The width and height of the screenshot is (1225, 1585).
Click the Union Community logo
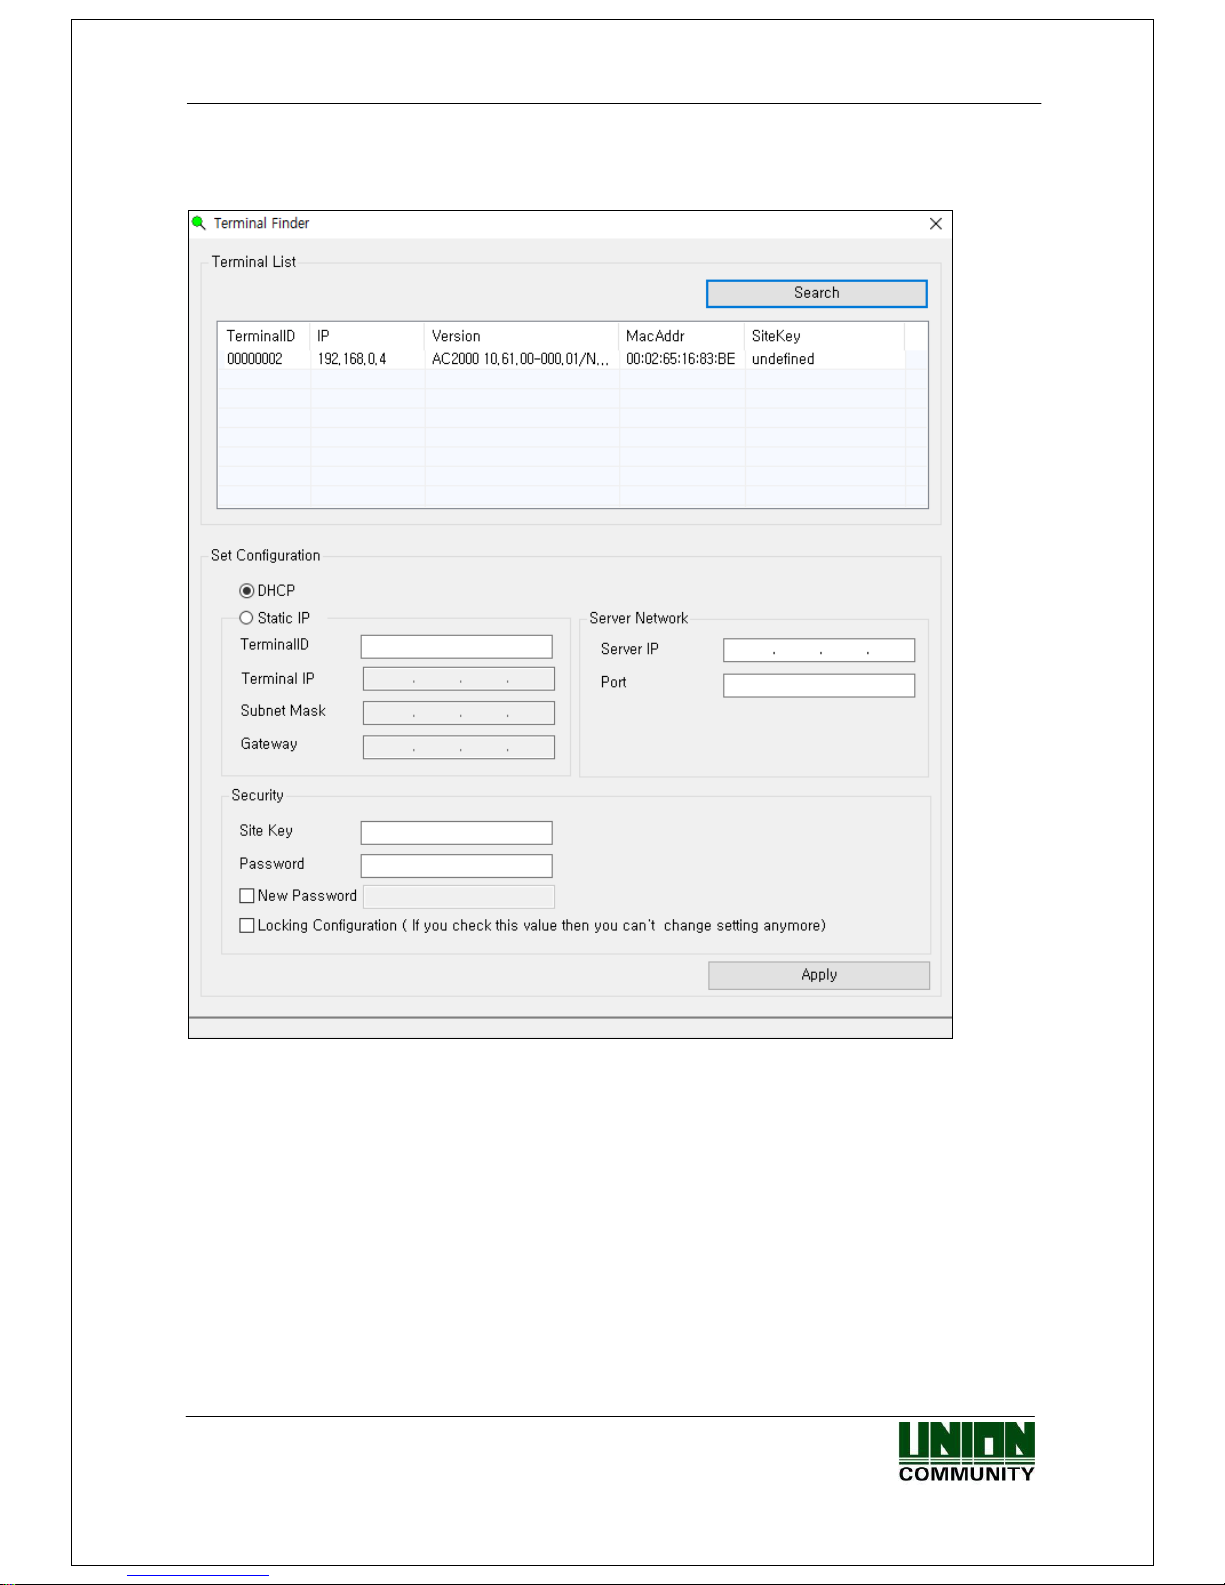point(966,1451)
